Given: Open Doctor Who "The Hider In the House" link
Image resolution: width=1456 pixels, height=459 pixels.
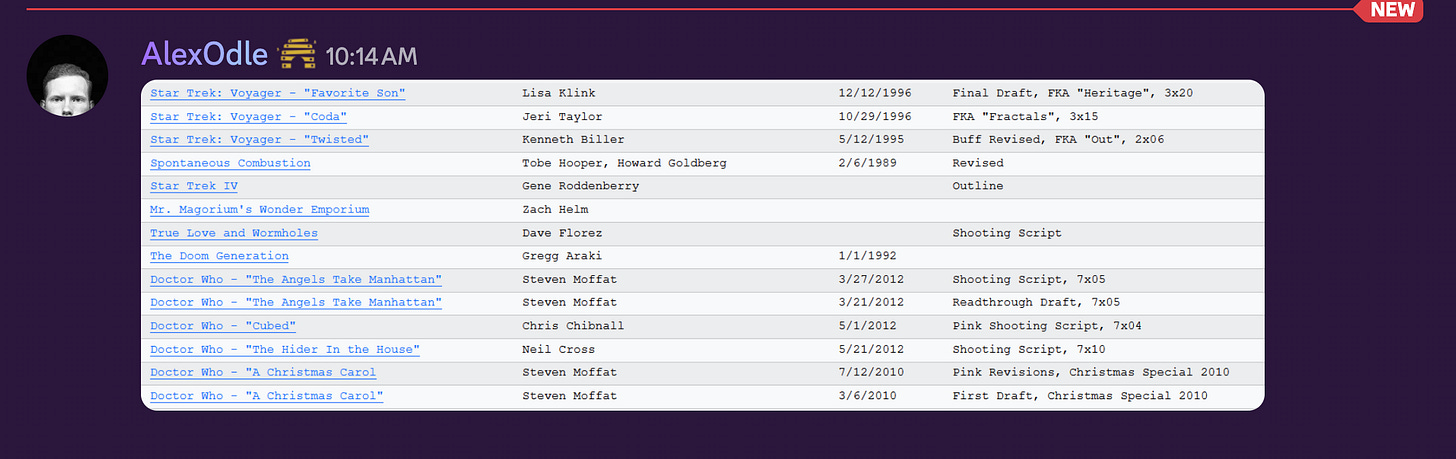Looking at the screenshot, I should click(x=285, y=349).
